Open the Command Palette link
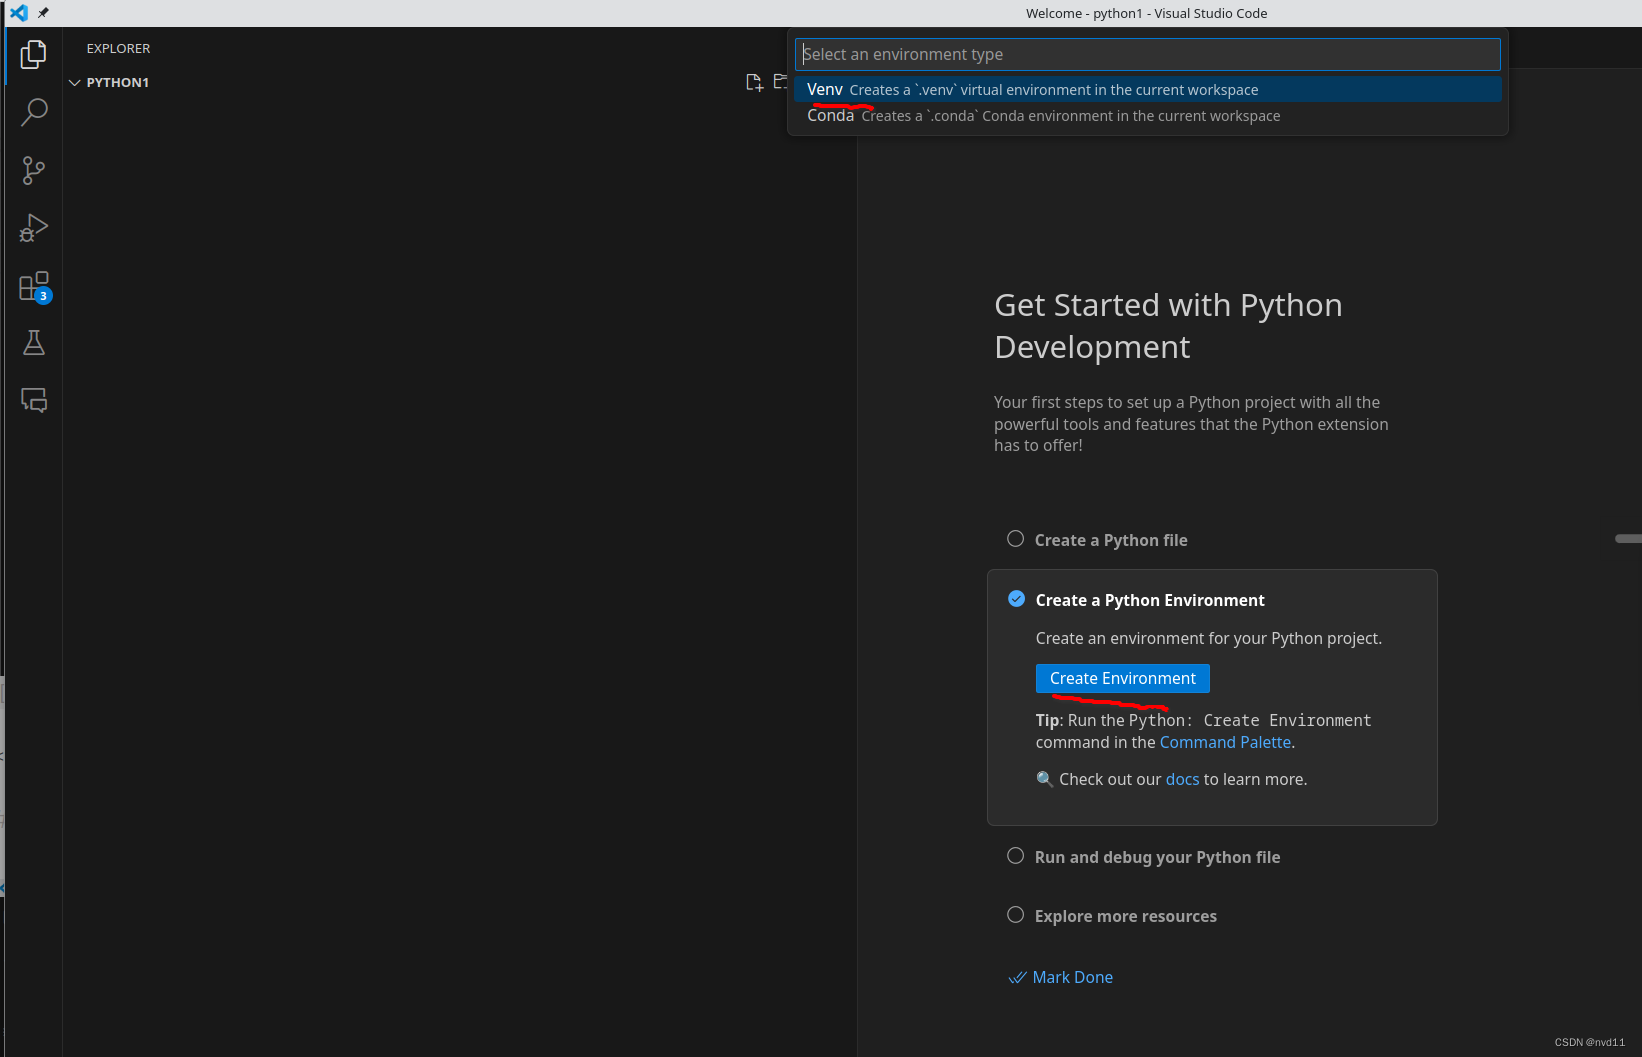 [1225, 742]
